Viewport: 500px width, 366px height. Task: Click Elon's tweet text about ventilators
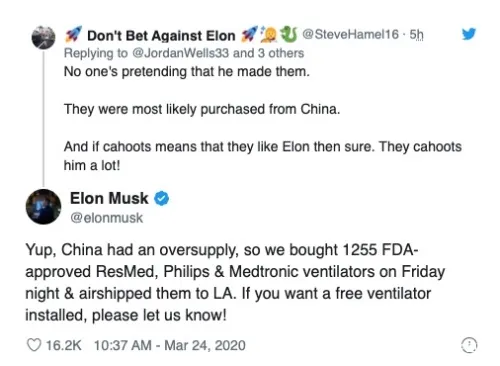tap(235, 283)
